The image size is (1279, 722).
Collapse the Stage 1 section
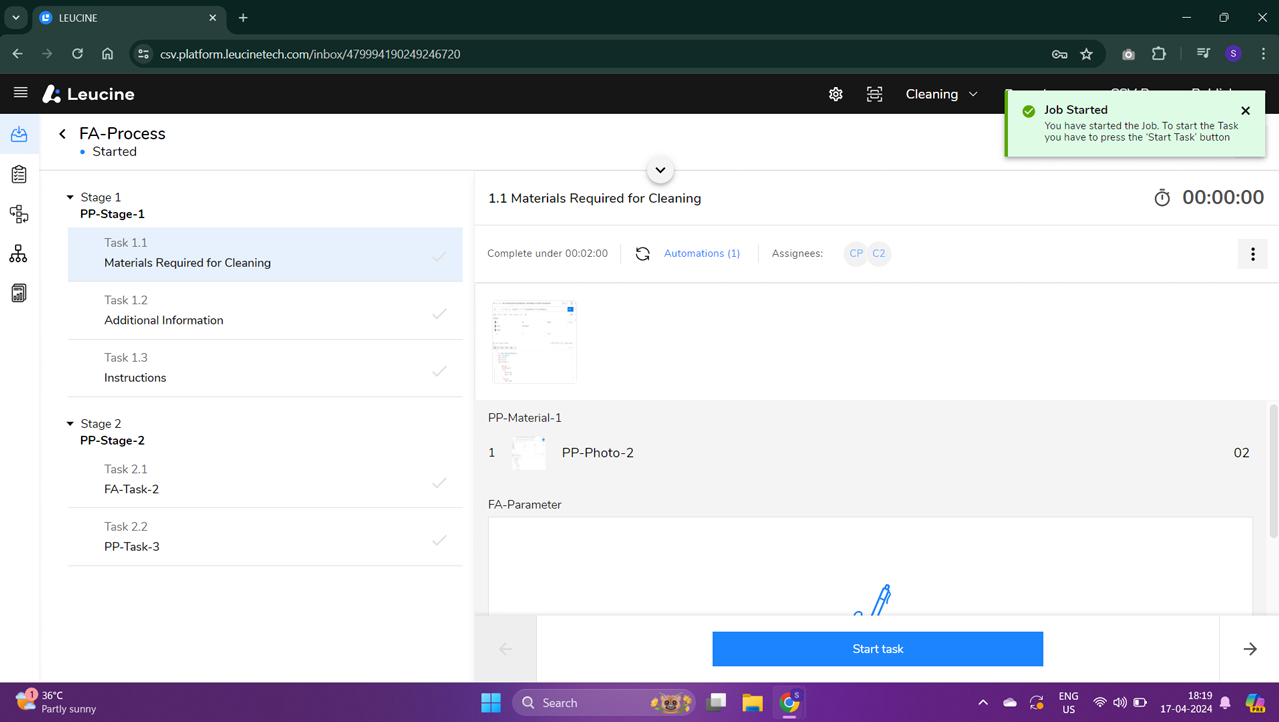[70, 198]
